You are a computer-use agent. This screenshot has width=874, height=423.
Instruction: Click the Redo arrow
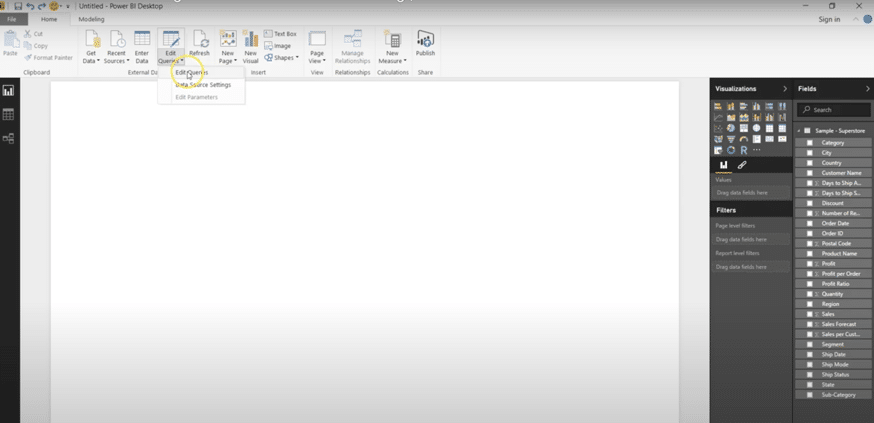coord(42,6)
